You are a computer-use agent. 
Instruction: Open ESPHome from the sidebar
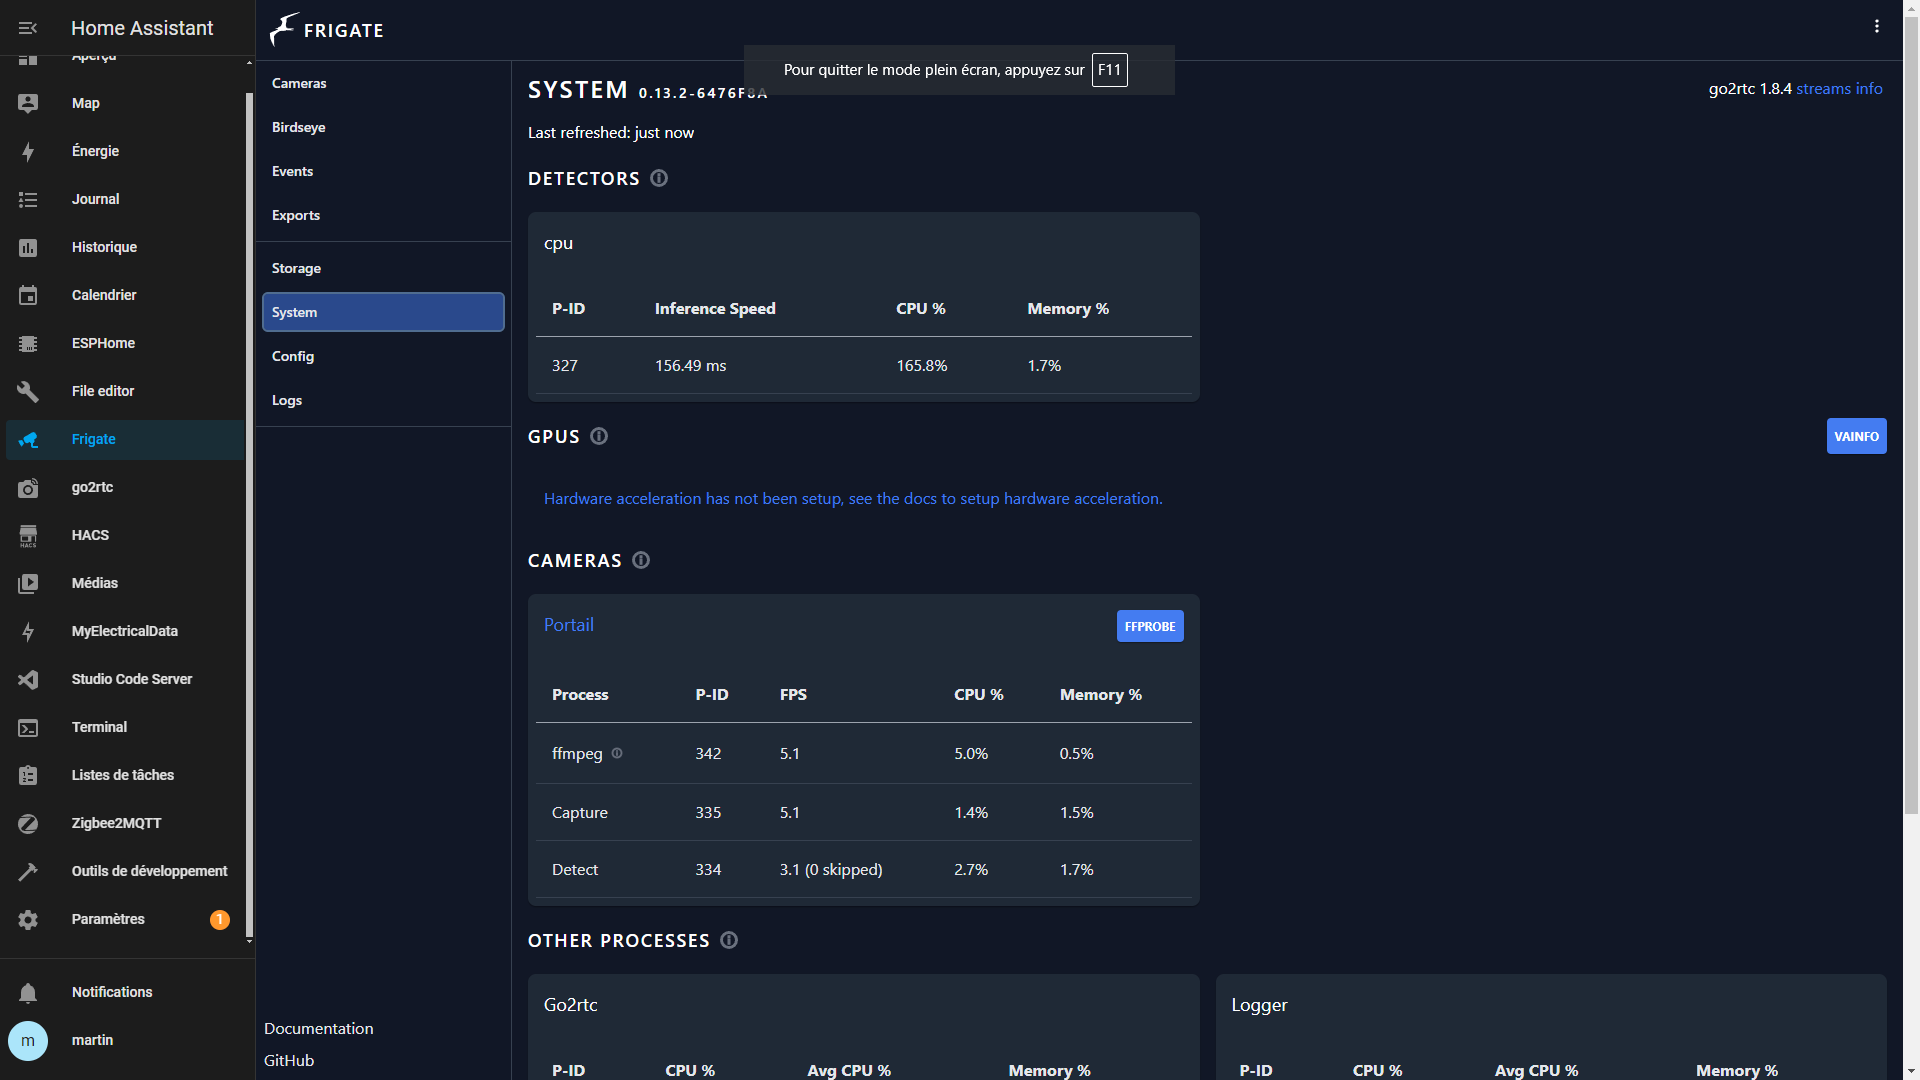103,343
